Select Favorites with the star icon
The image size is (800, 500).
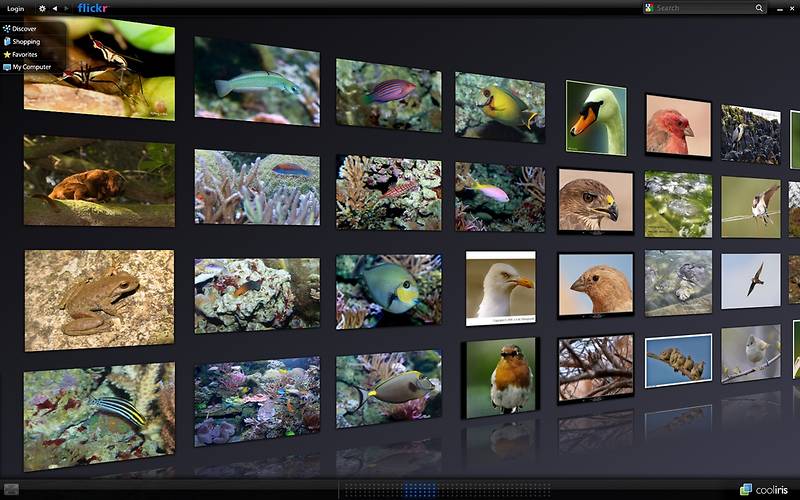(x=26, y=55)
